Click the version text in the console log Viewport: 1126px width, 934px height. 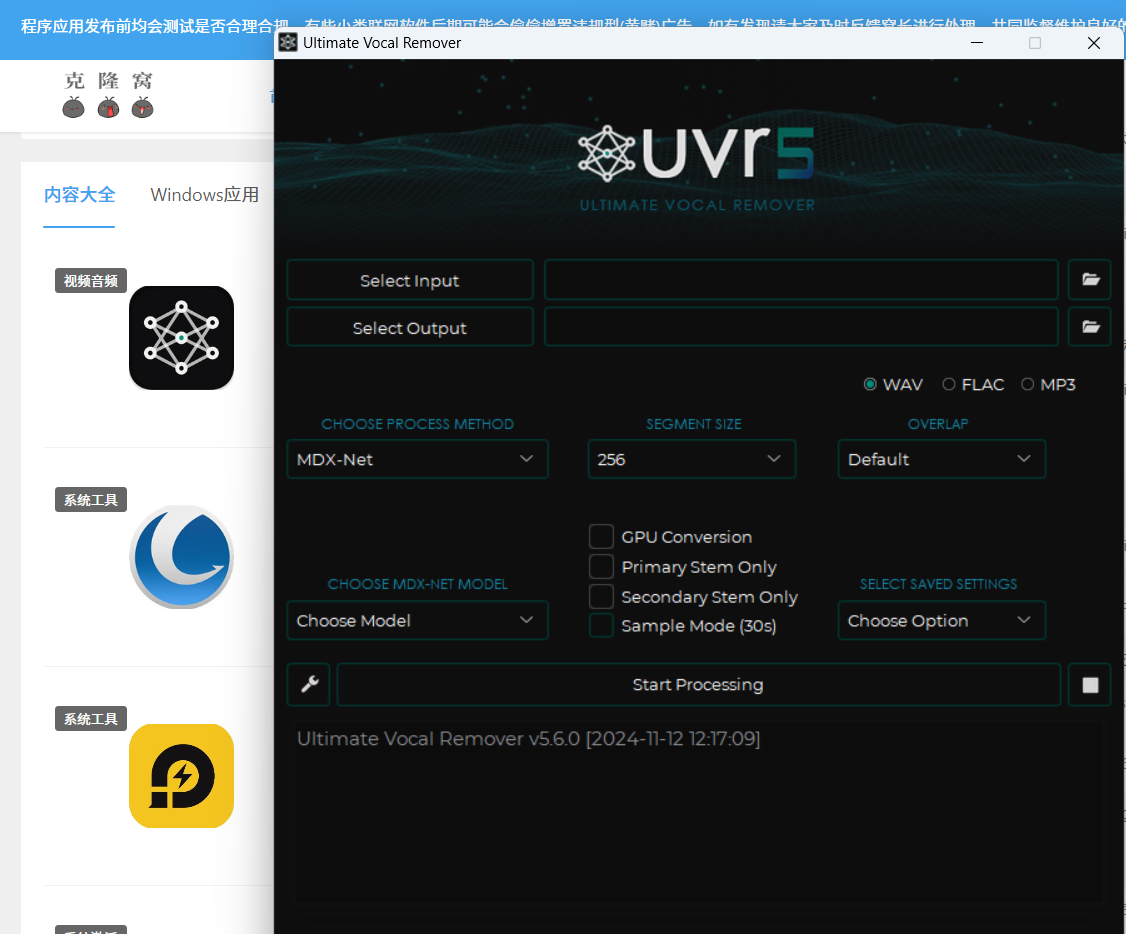click(x=529, y=739)
